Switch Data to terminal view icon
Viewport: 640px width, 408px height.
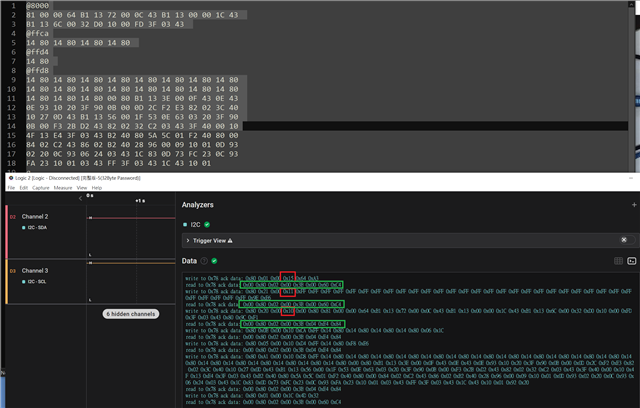coord(631,261)
